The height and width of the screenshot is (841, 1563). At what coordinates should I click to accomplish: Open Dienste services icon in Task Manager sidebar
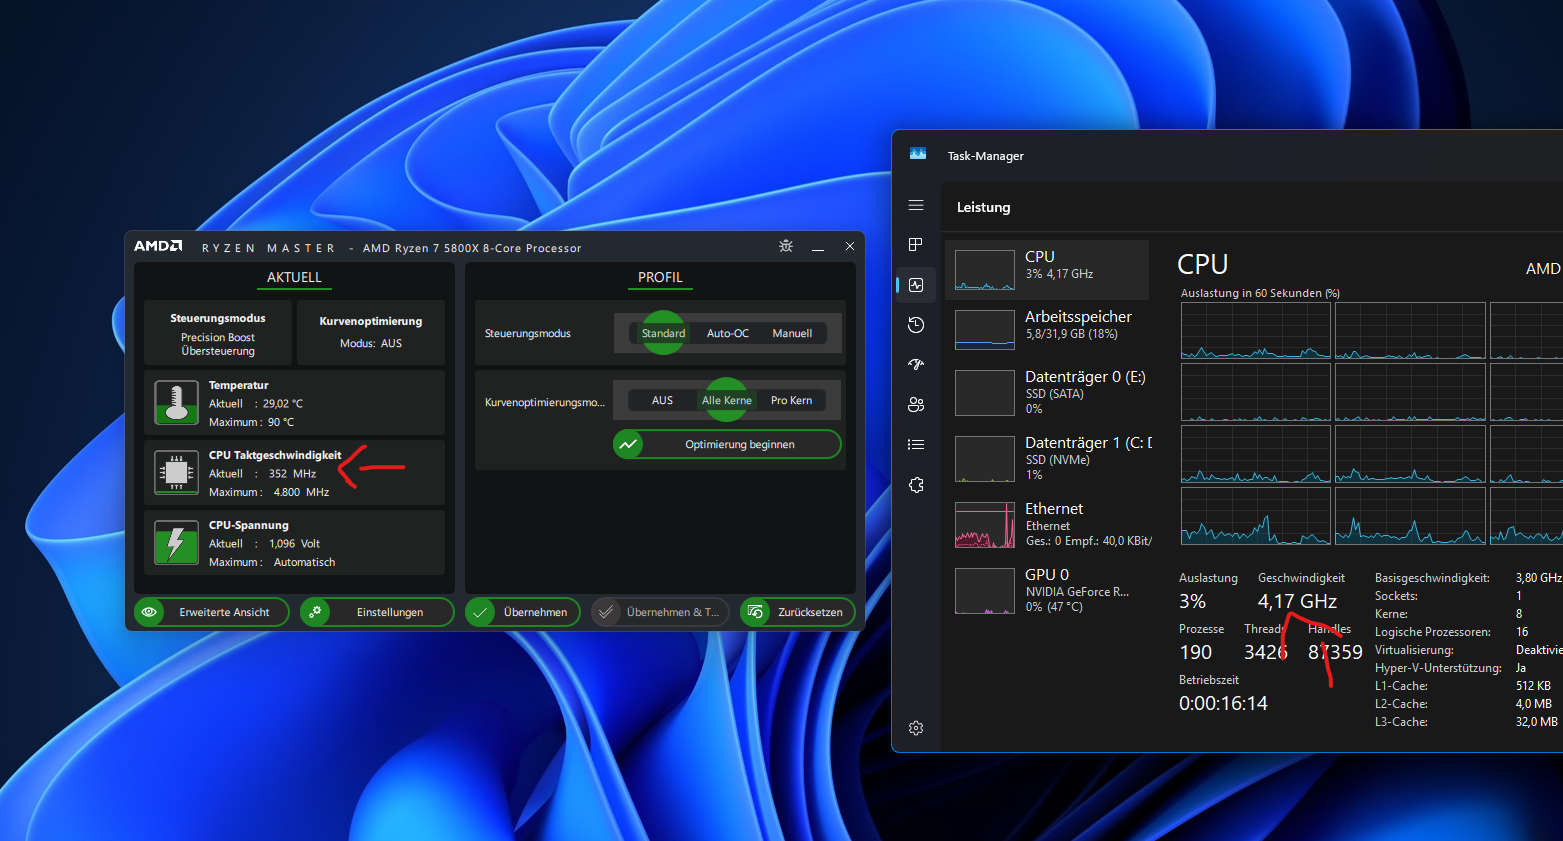pyautogui.click(x=916, y=485)
